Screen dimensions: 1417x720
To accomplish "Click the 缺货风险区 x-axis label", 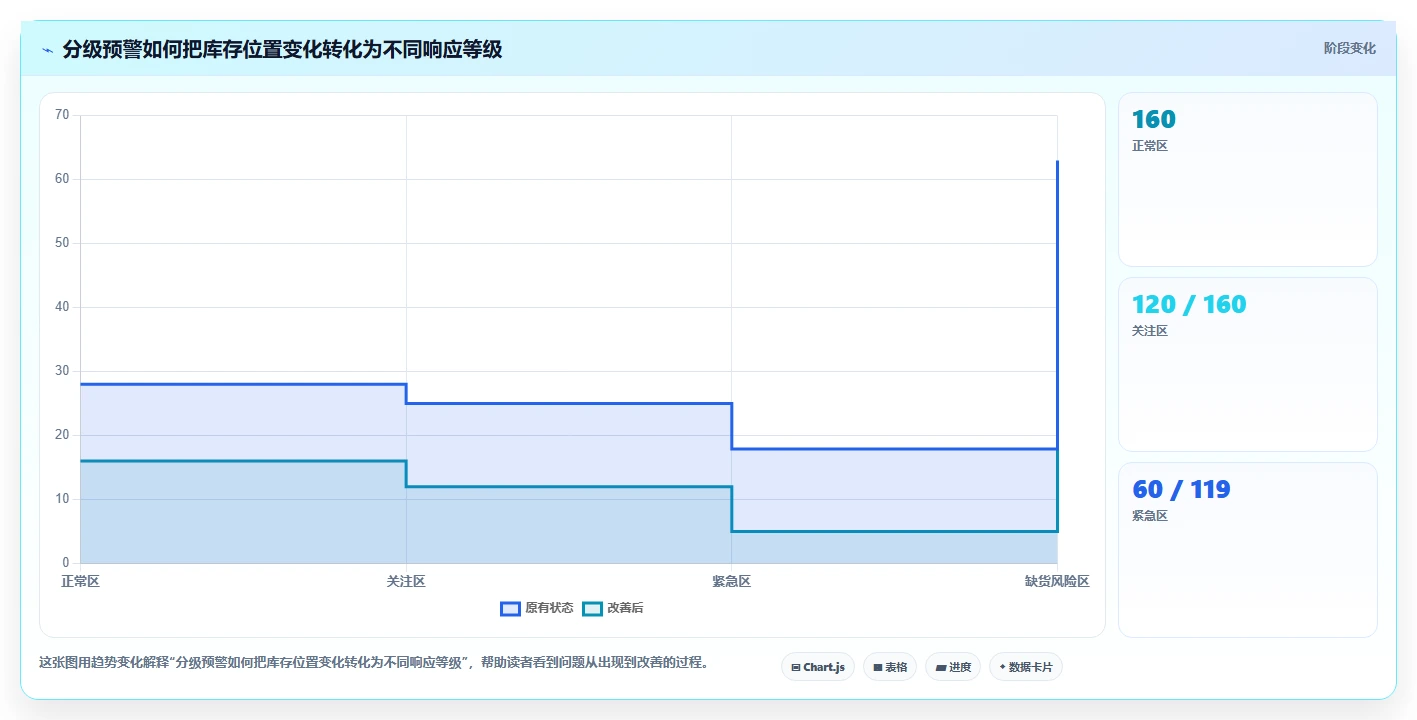I will tap(1057, 581).
